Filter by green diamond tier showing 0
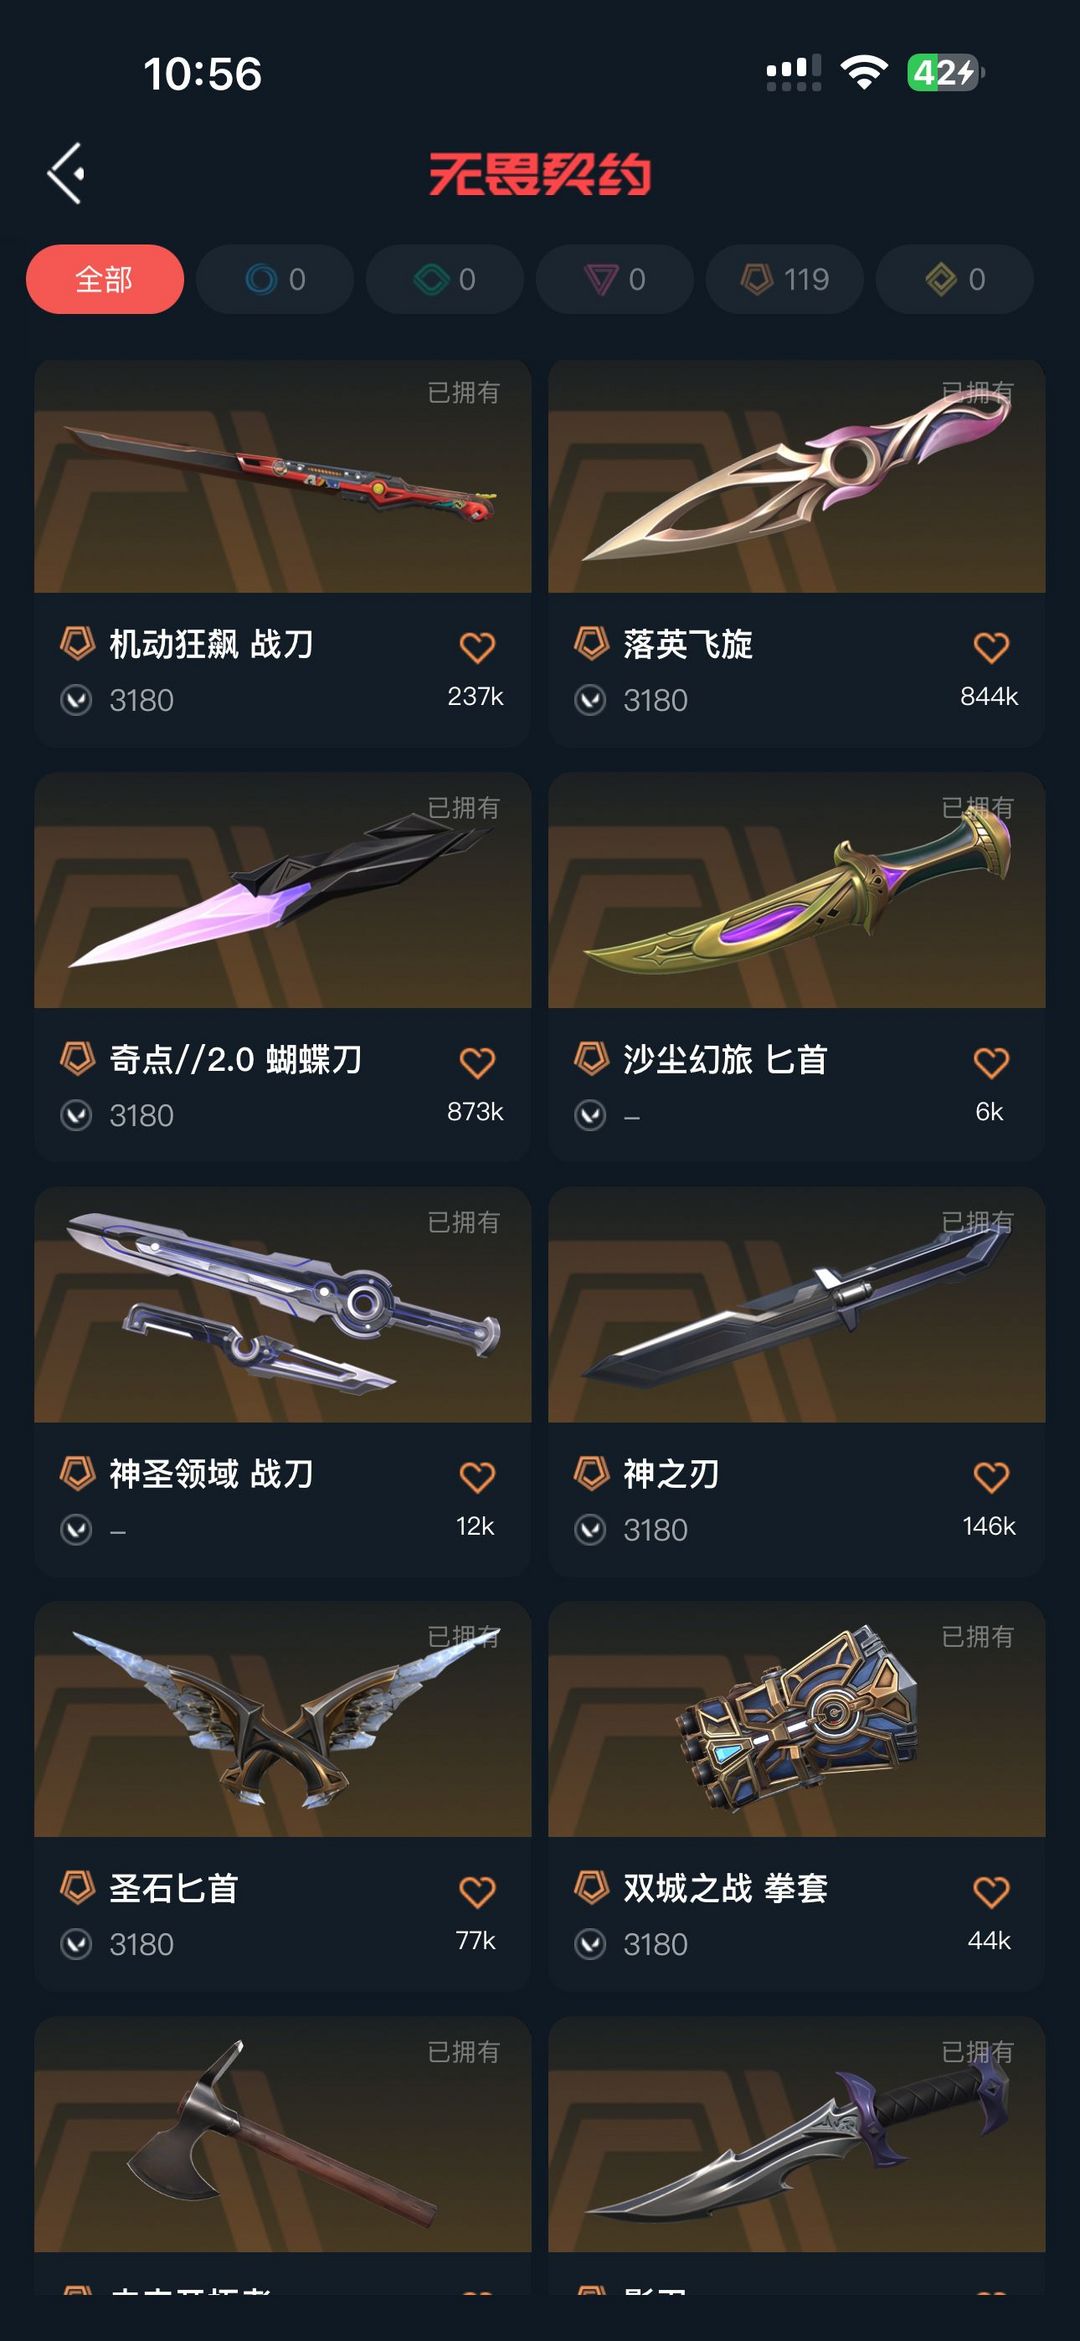The height and width of the screenshot is (2341, 1080). click(445, 279)
